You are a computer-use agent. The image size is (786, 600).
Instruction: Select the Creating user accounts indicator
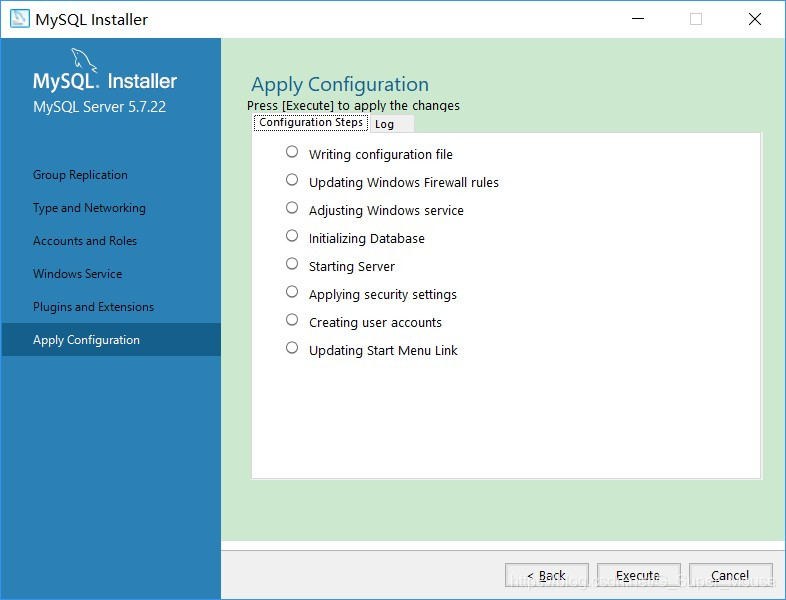(292, 320)
